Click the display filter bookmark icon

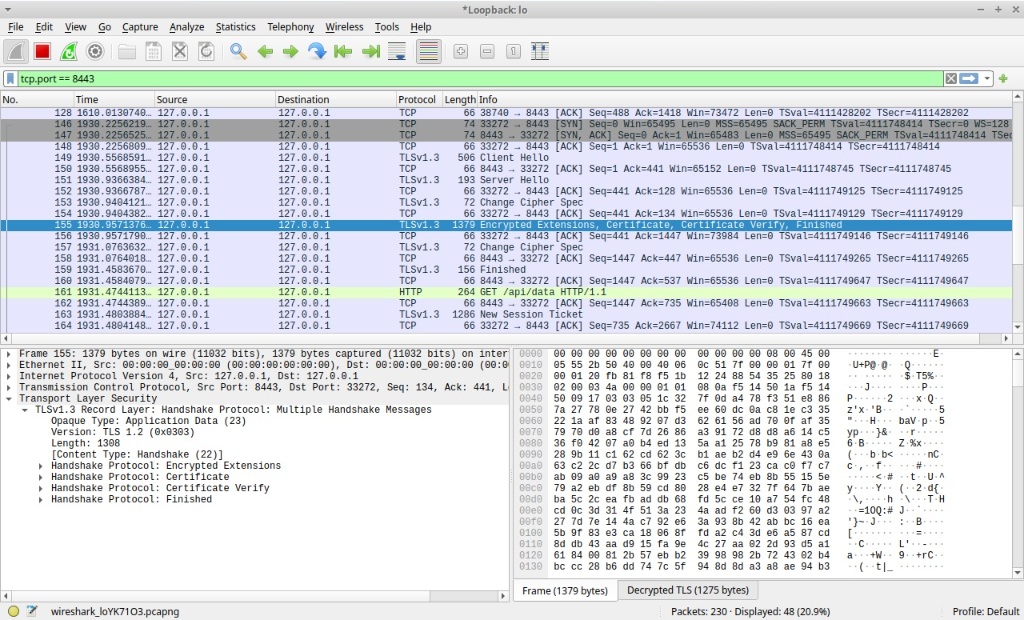pos(10,78)
